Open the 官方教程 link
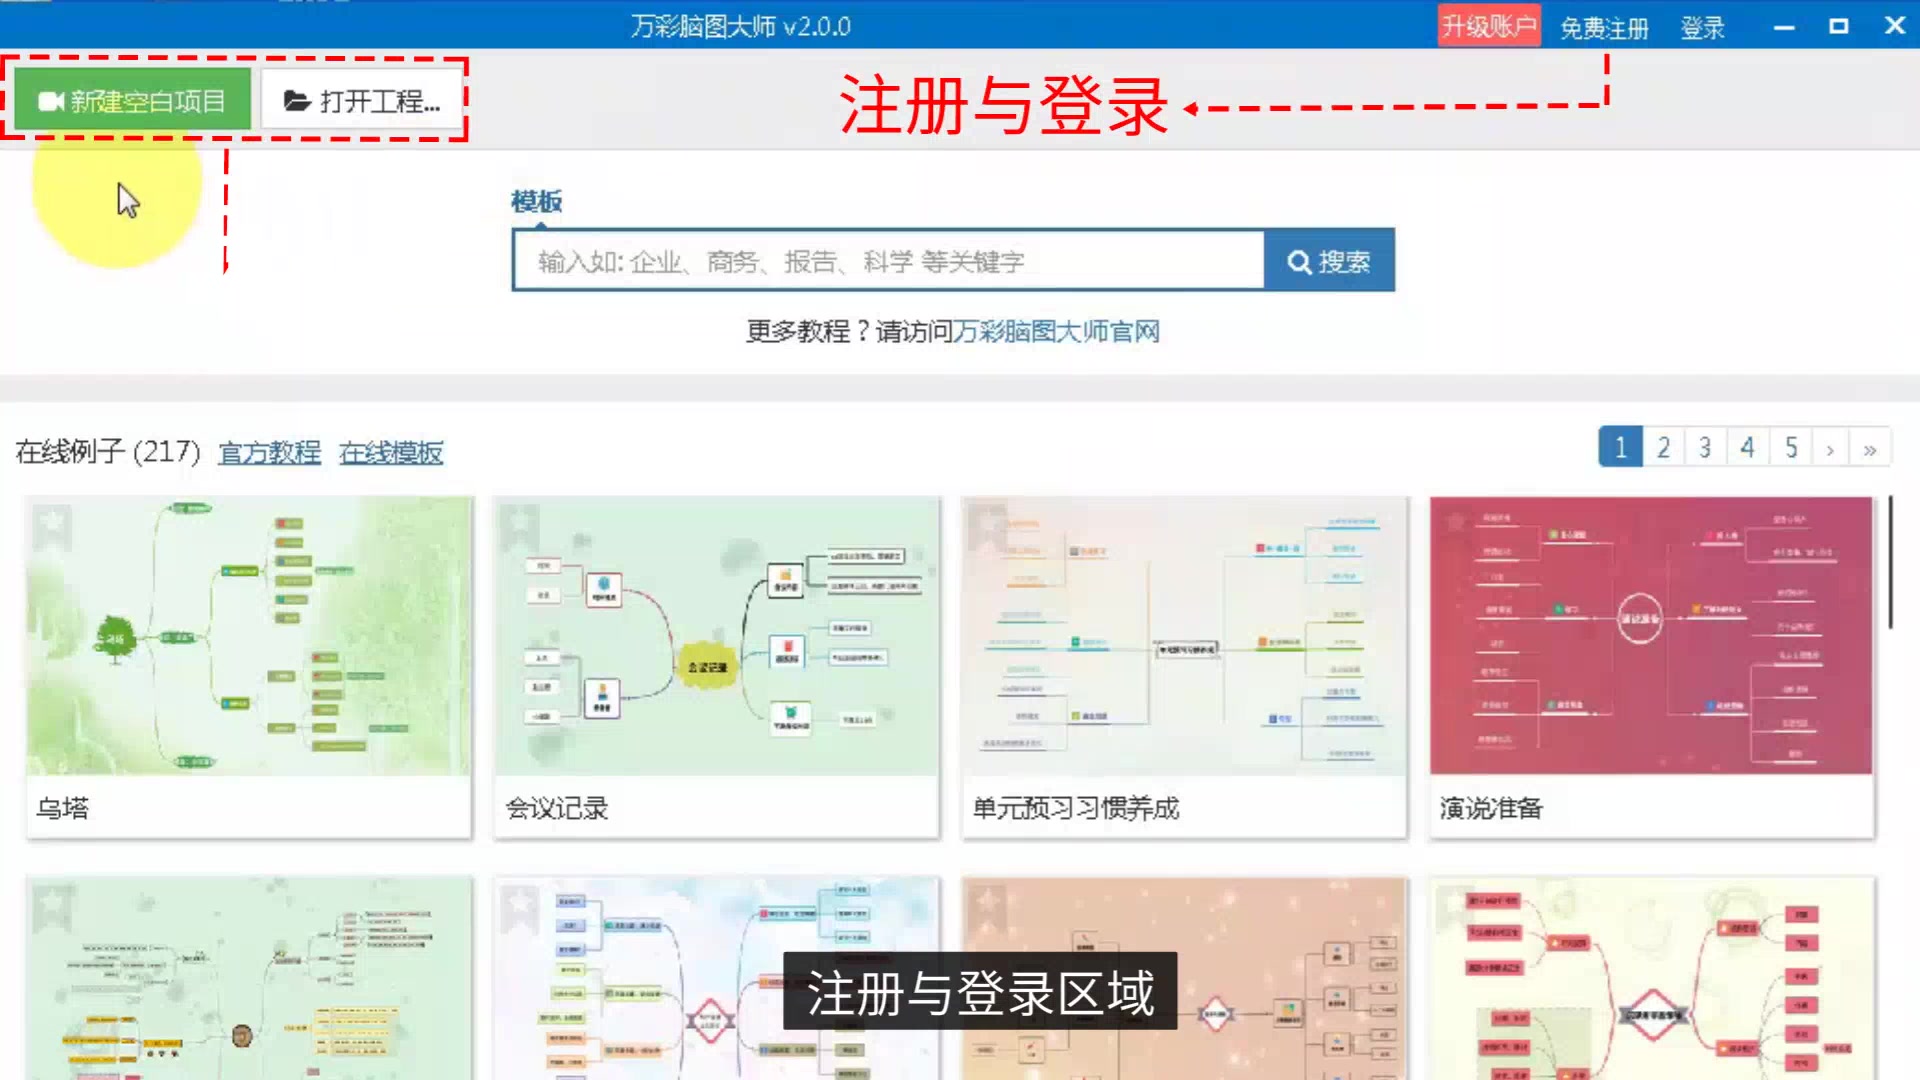The height and width of the screenshot is (1080, 1920). tap(270, 452)
